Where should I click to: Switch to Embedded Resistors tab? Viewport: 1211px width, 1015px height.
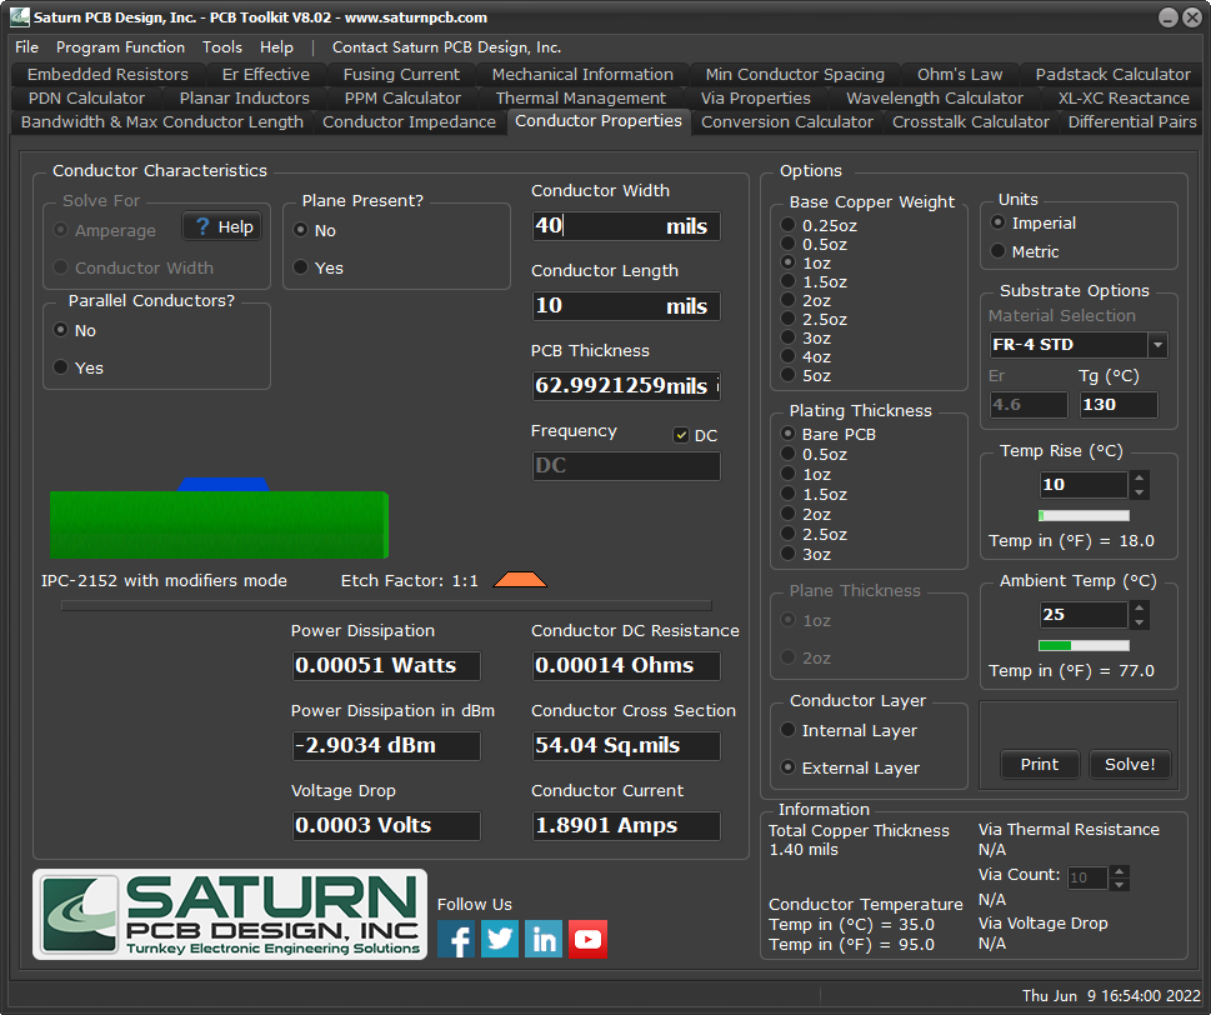coord(108,74)
